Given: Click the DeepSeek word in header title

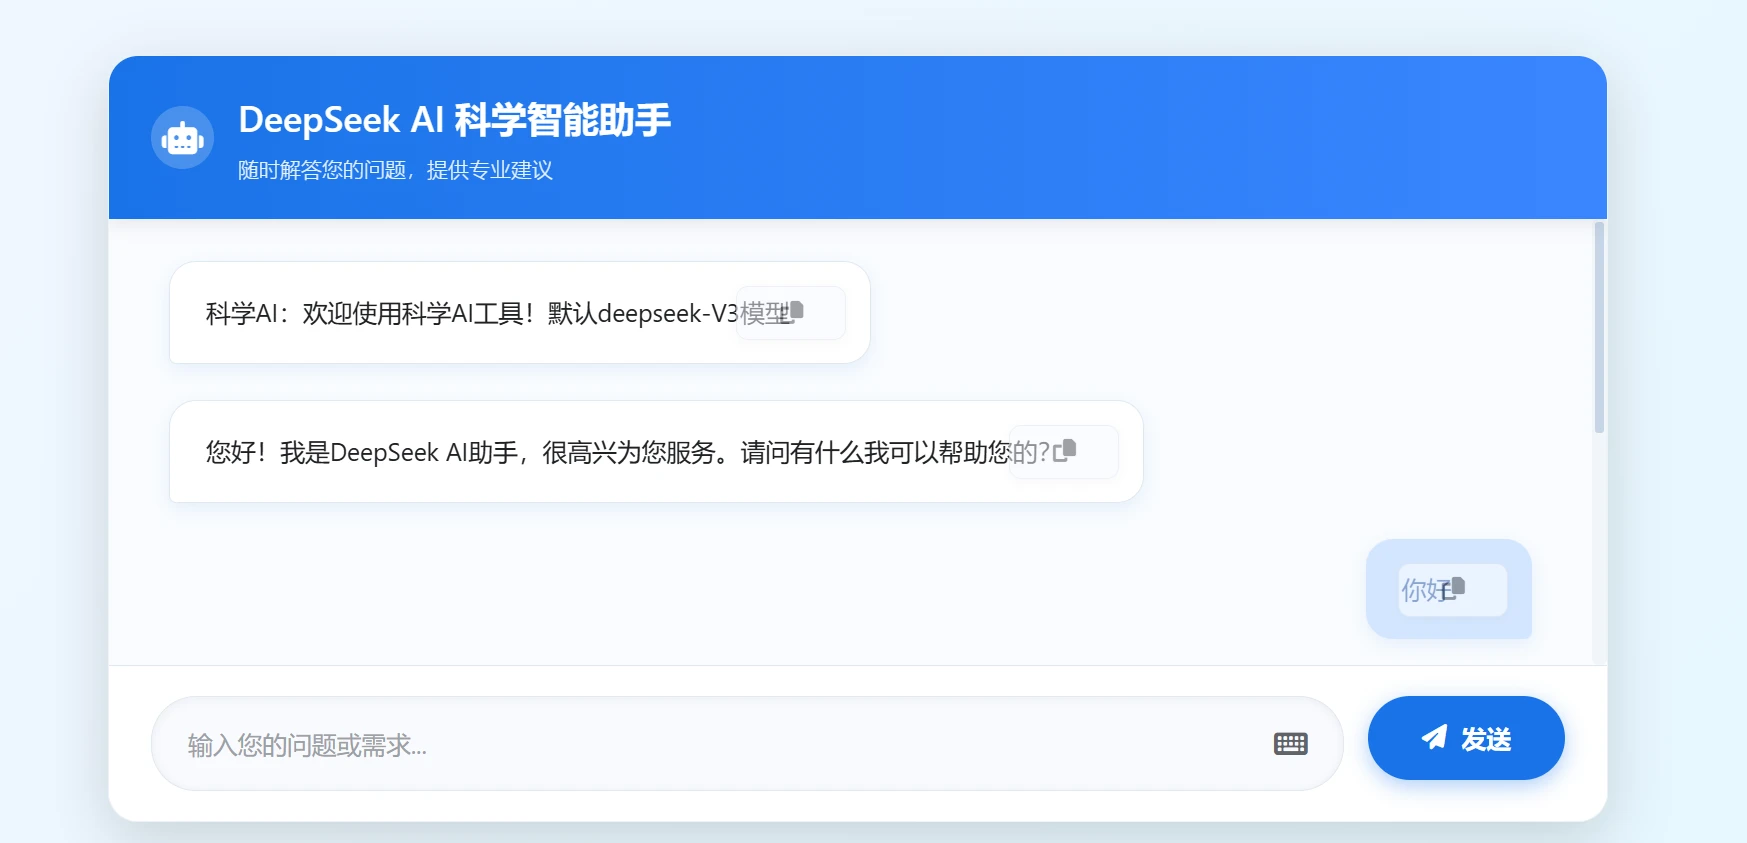Looking at the screenshot, I should [319, 120].
